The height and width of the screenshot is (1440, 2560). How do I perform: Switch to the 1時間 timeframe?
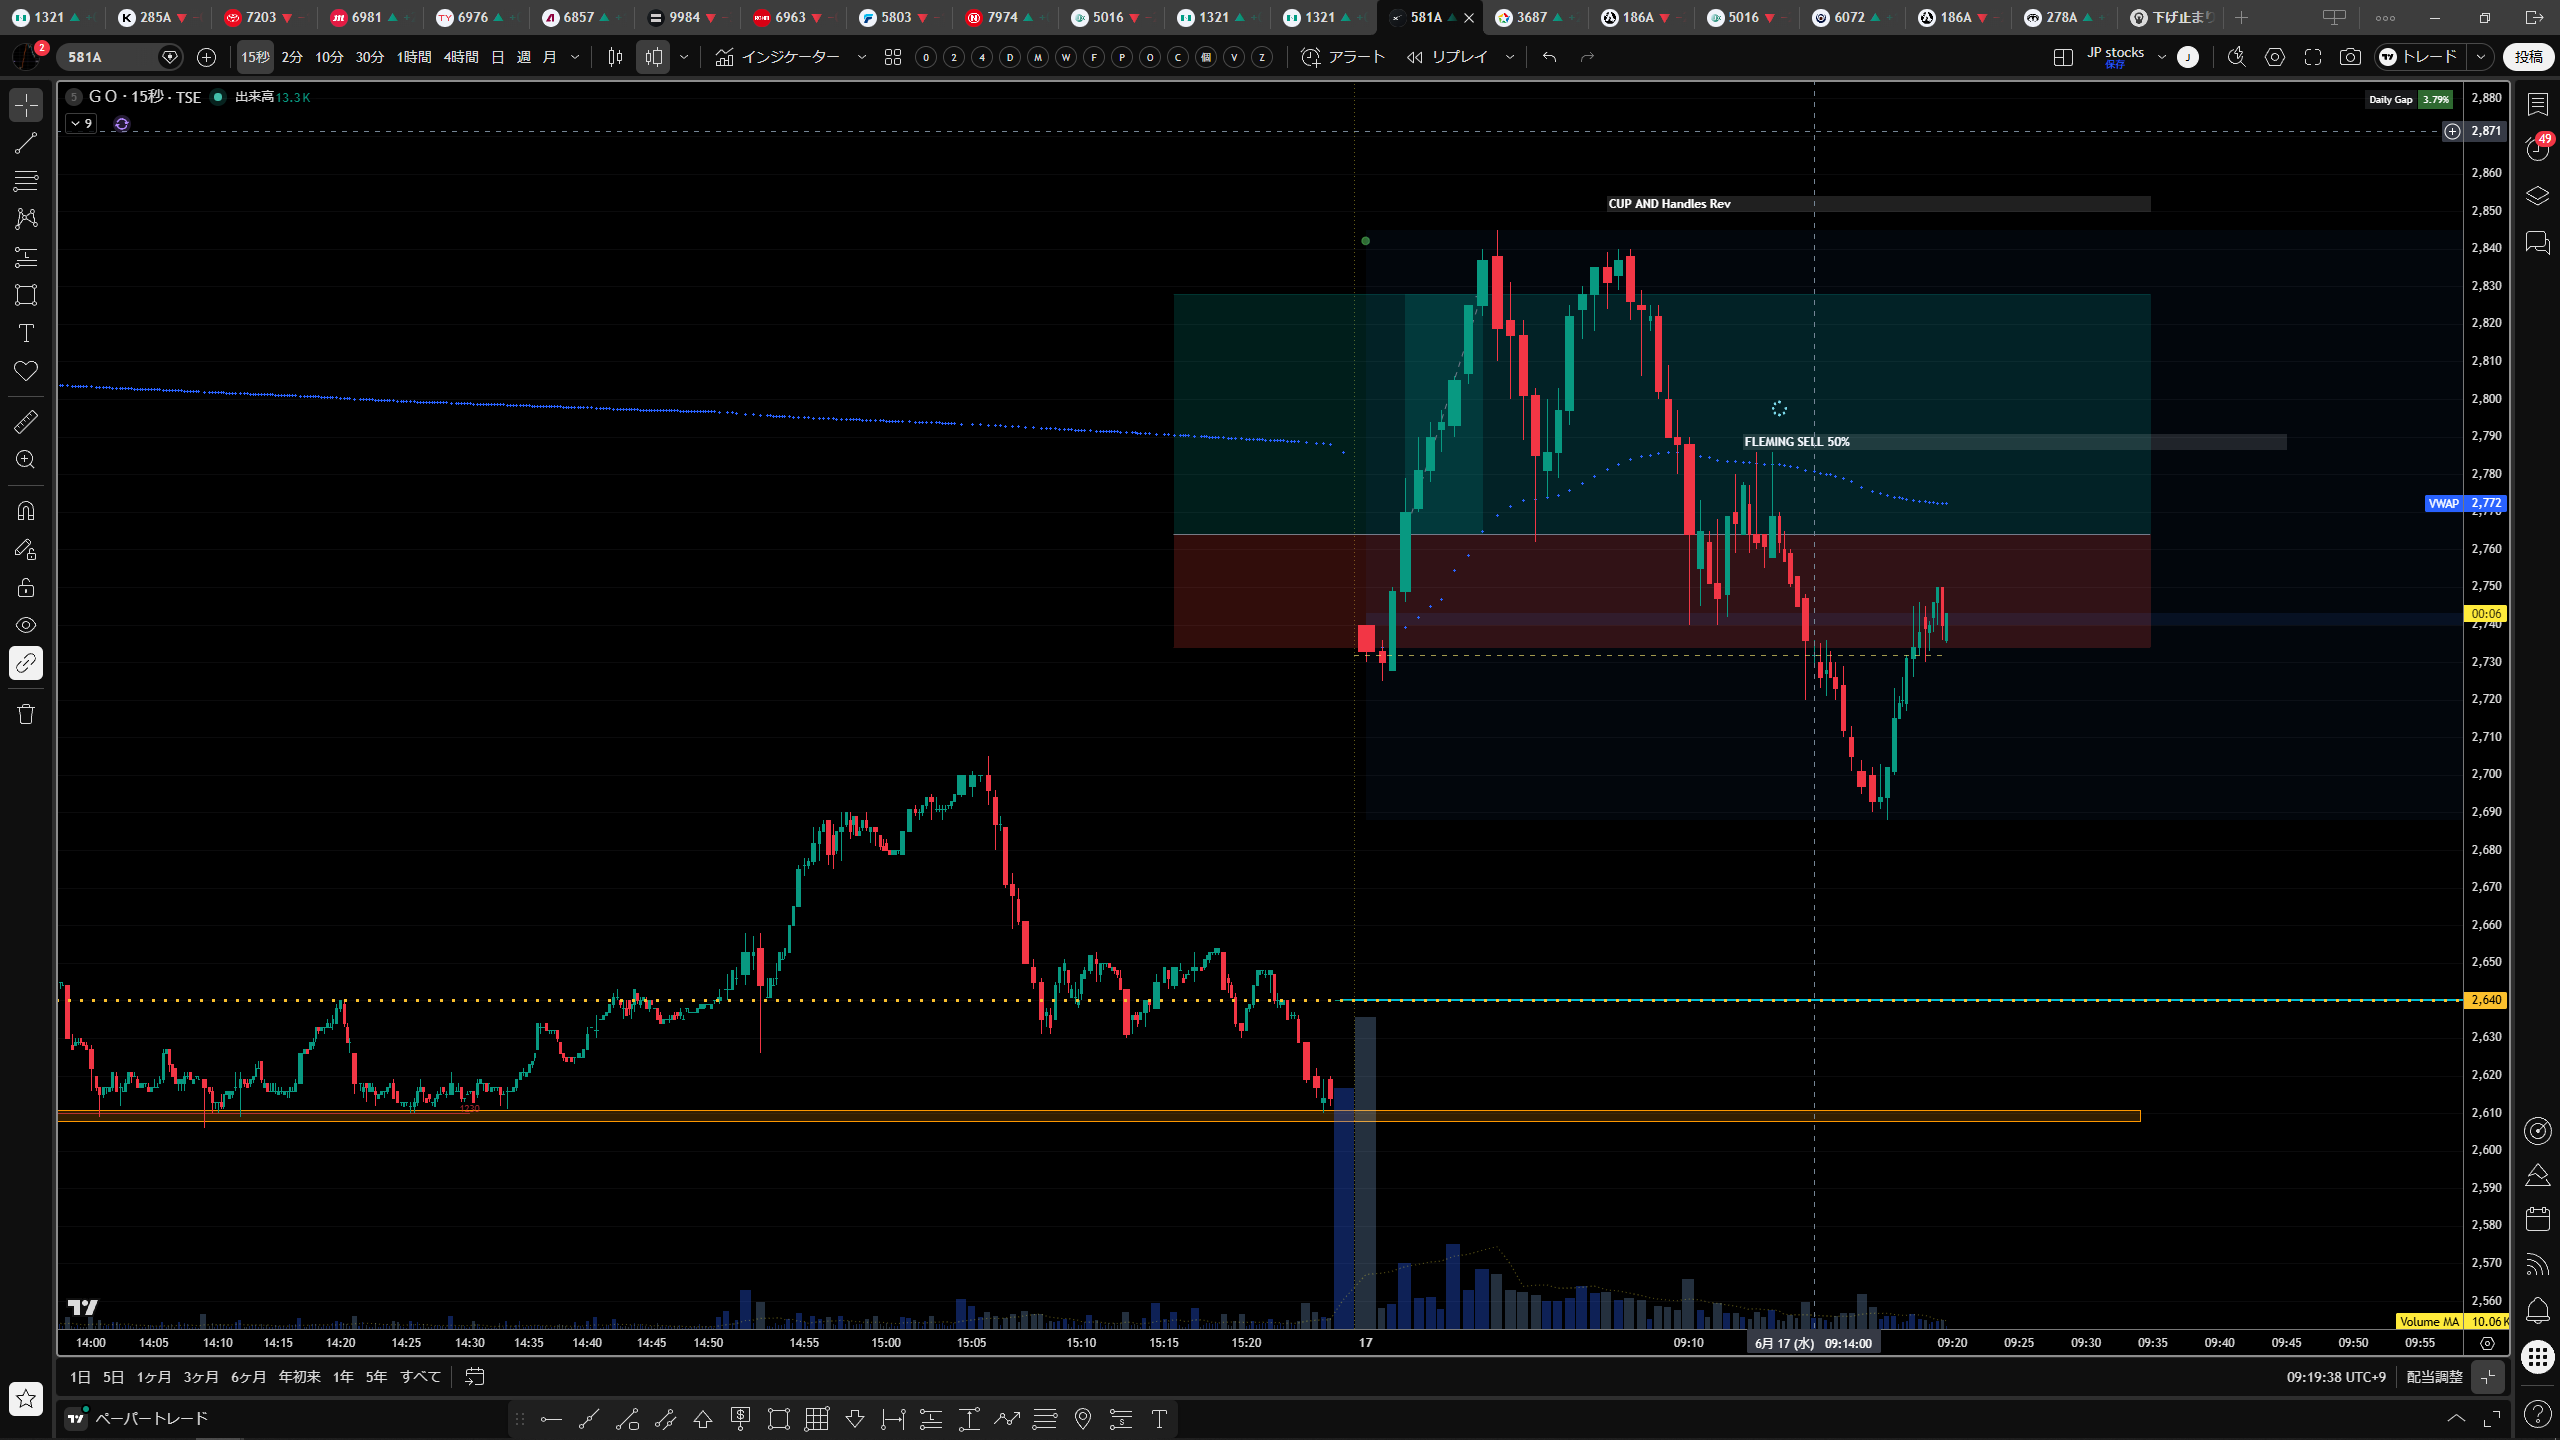coord(414,57)
